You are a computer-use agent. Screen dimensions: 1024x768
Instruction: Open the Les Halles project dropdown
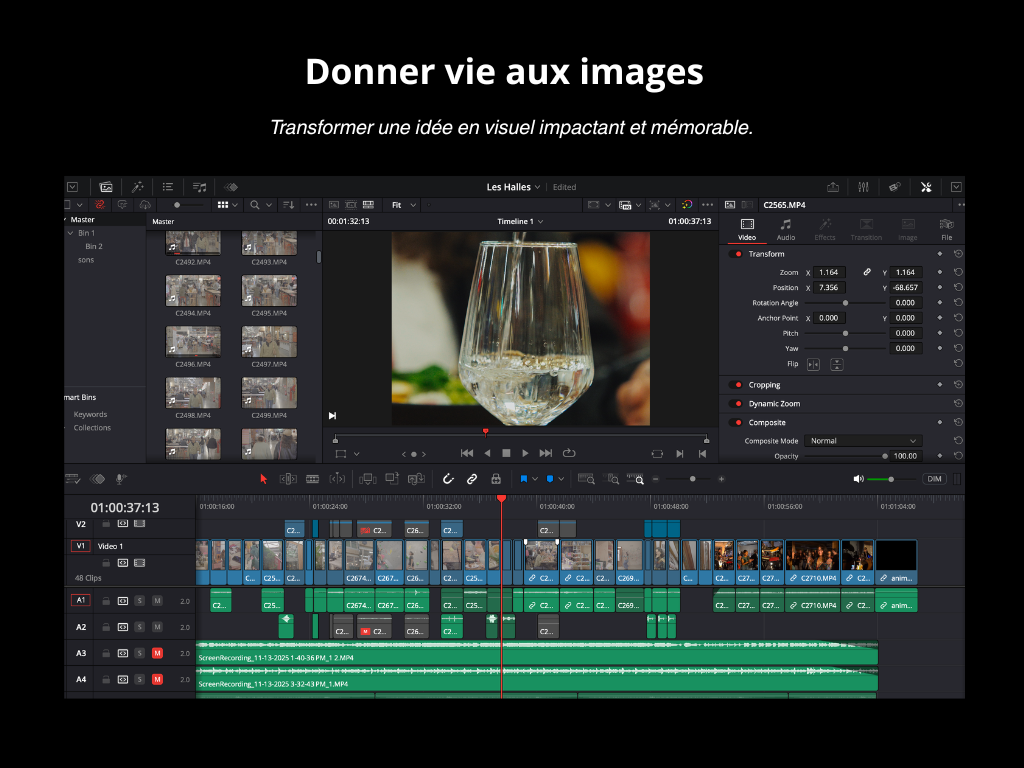click(513, 187)
